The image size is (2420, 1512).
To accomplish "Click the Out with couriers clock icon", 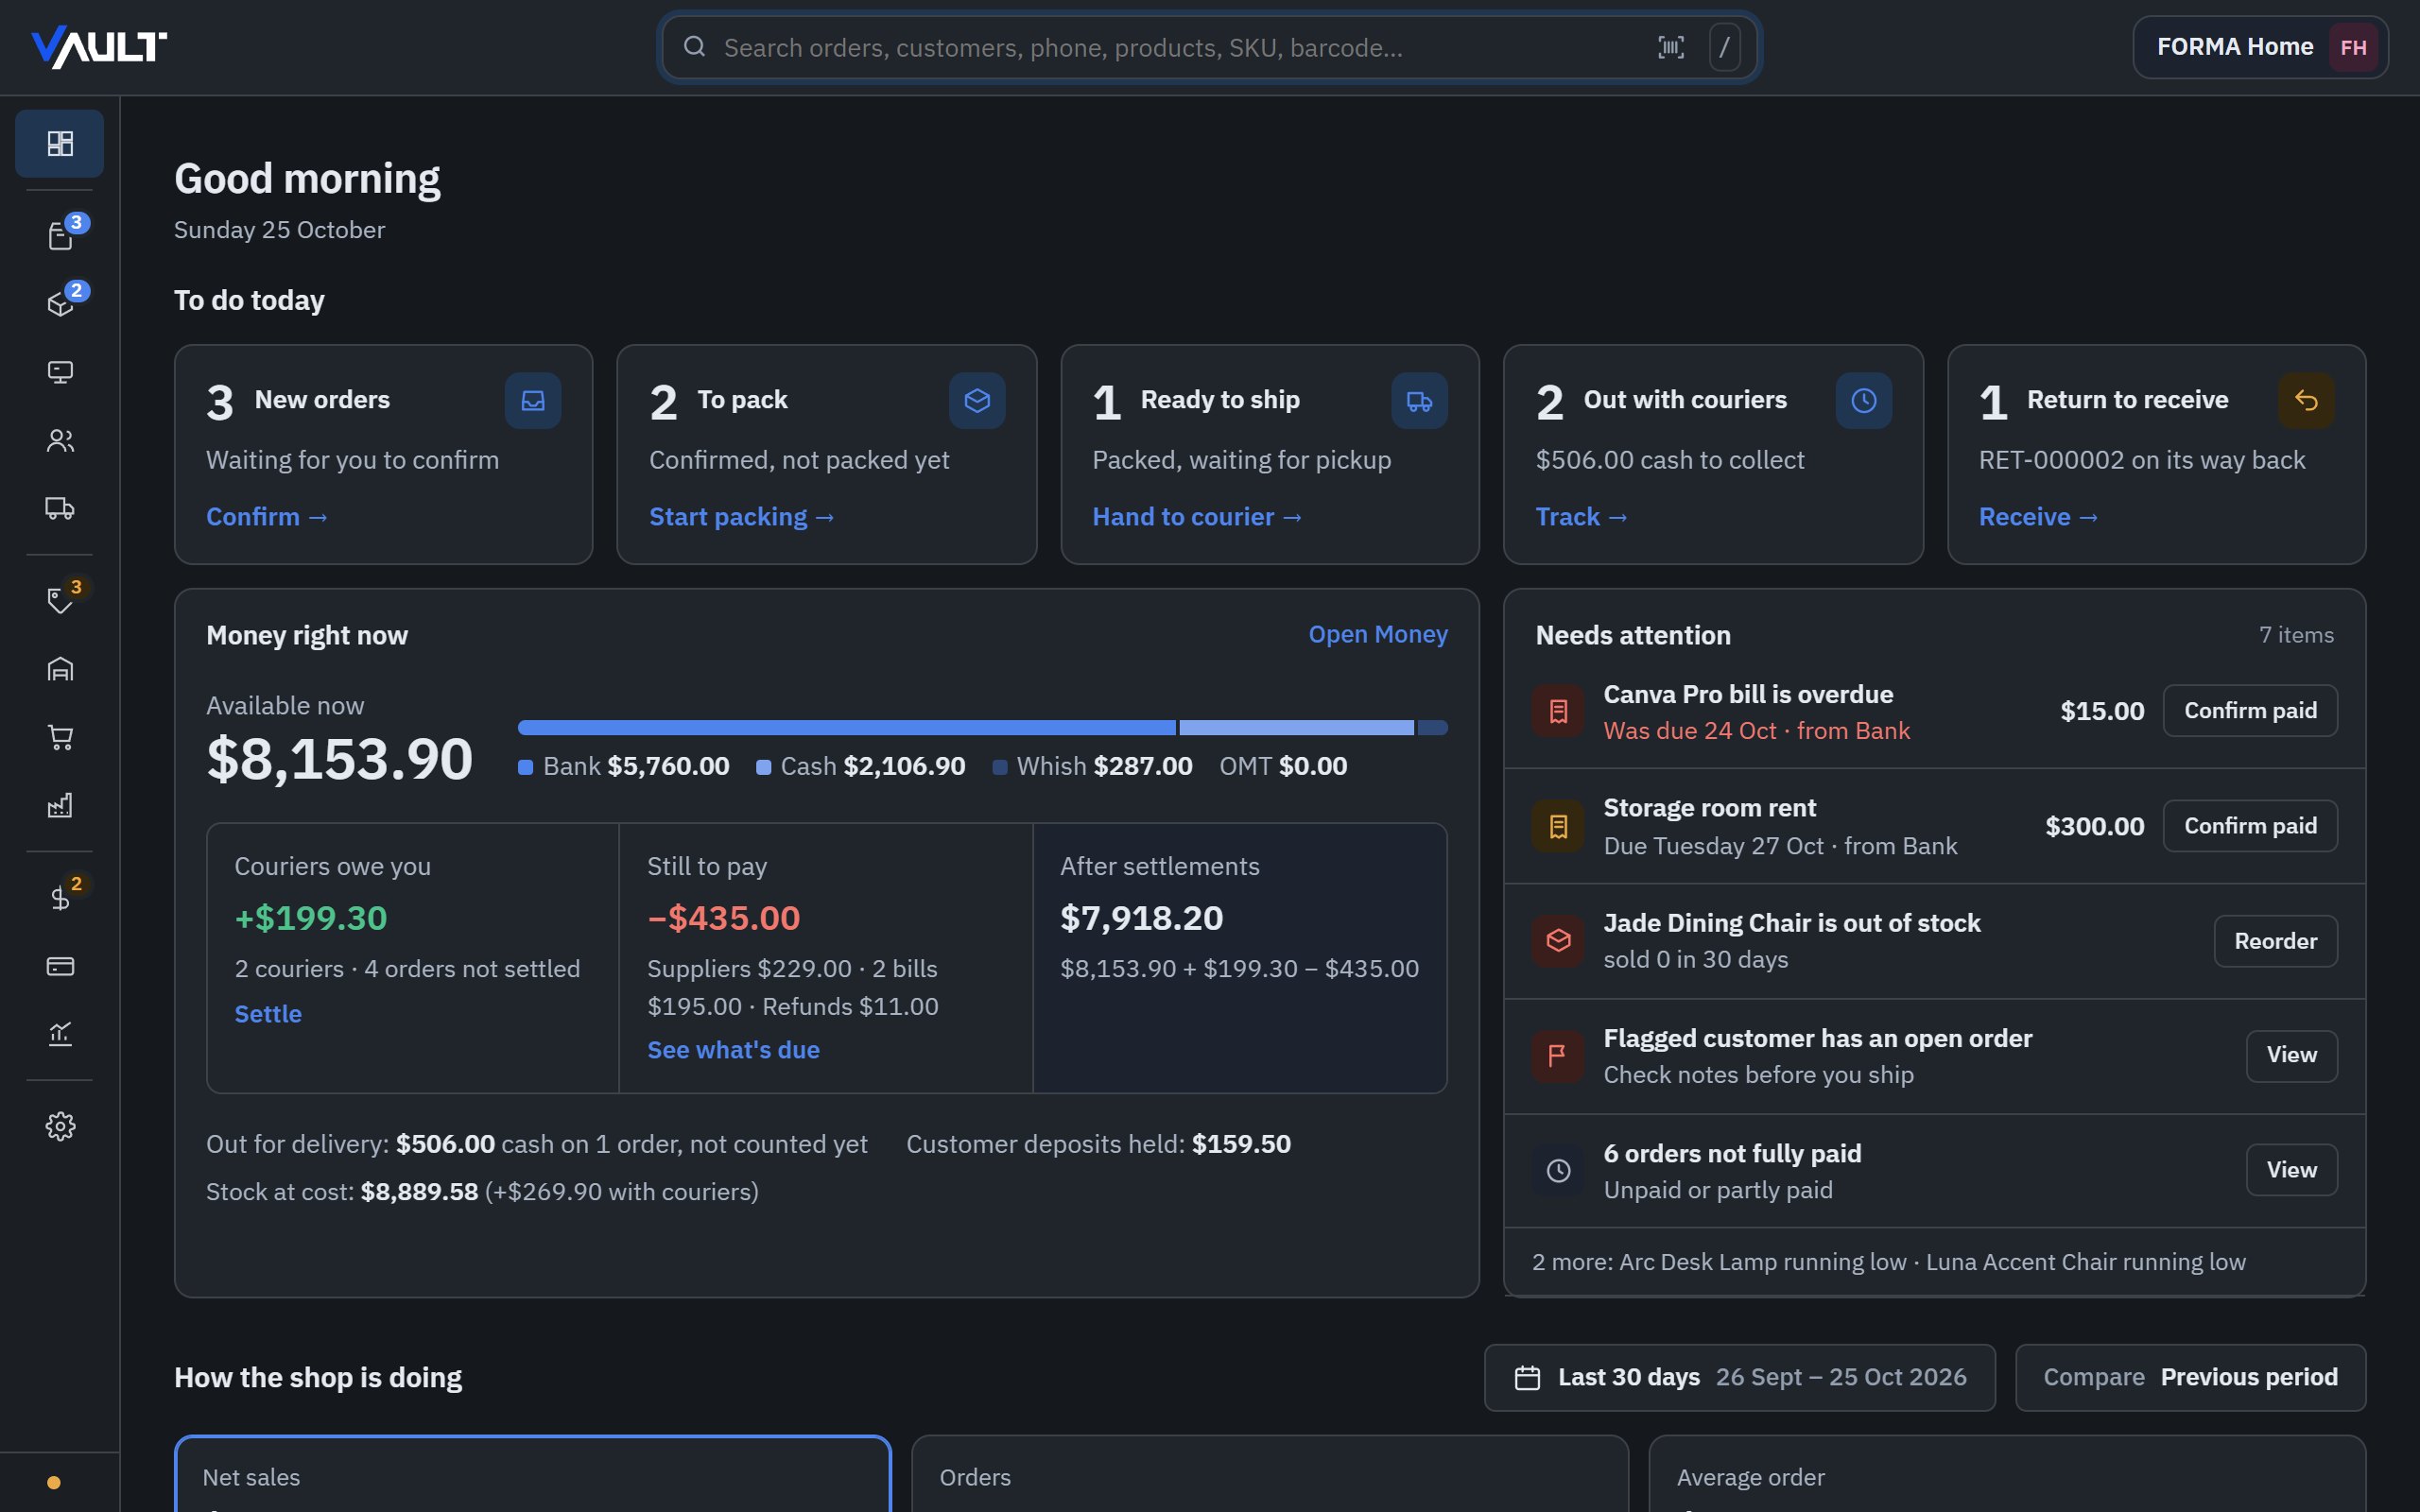I will pos(1863,401).
